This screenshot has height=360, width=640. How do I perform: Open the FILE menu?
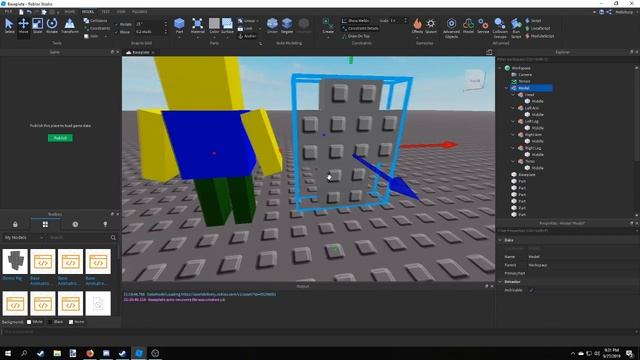pos(8,12)
